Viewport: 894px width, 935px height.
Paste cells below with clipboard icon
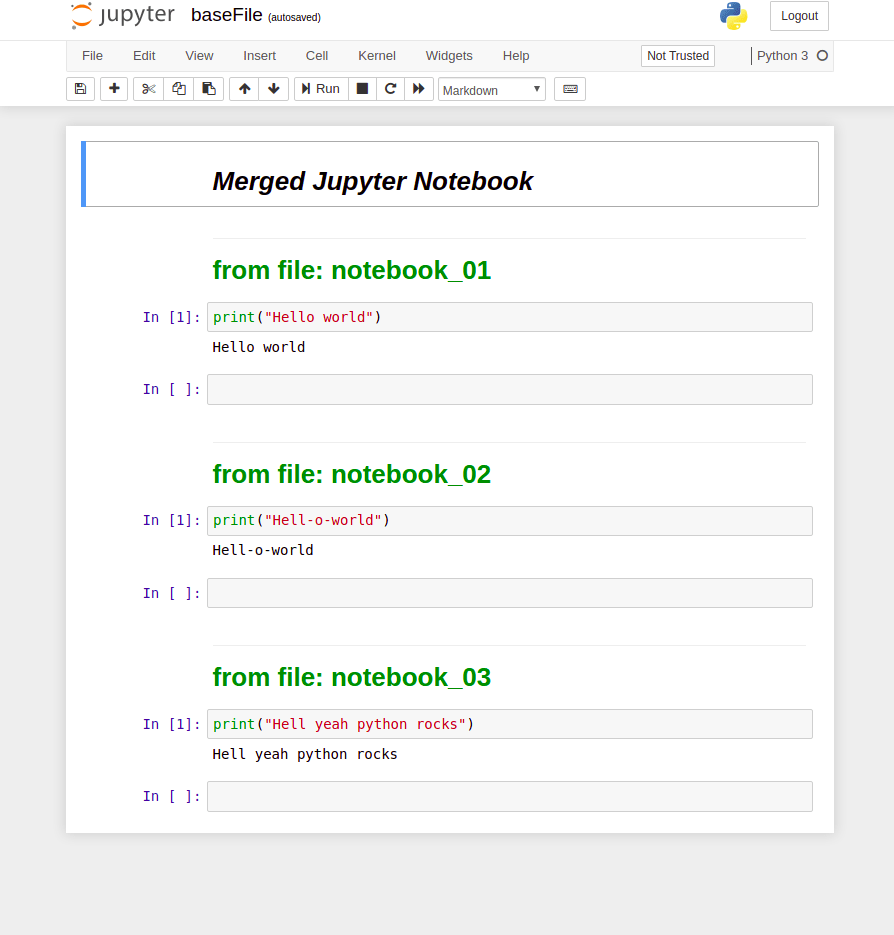pos(208,89)
